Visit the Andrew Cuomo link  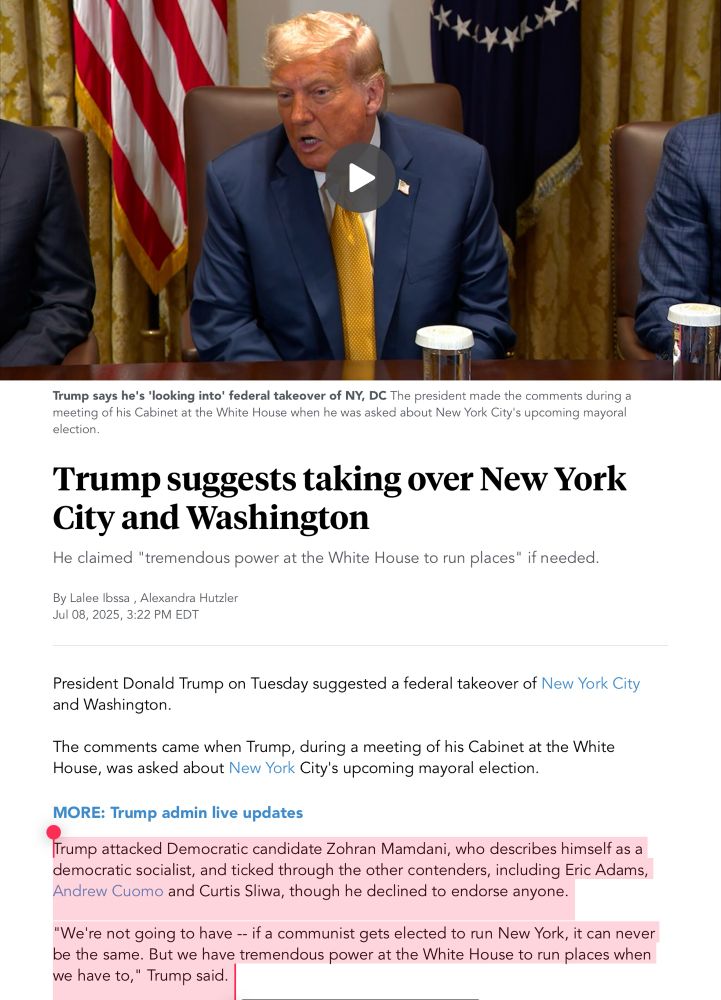click(108, 891)
